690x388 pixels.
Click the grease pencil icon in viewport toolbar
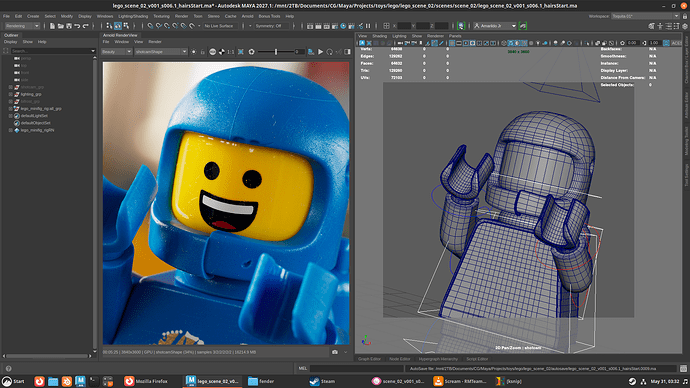coord(441,43)
